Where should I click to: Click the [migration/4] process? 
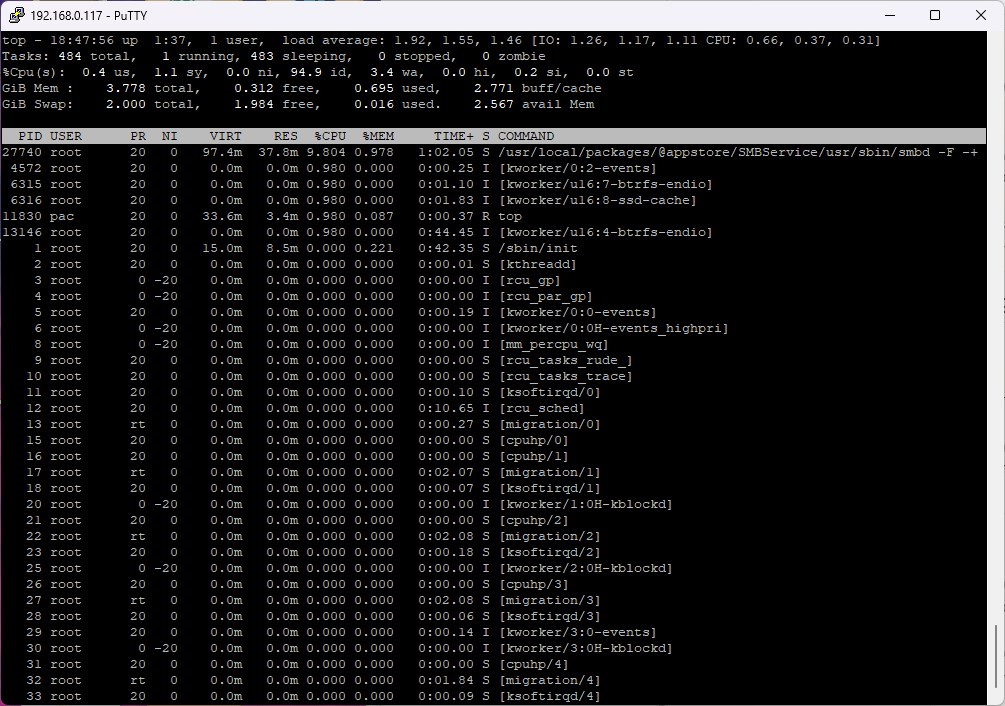pos(549,680)
